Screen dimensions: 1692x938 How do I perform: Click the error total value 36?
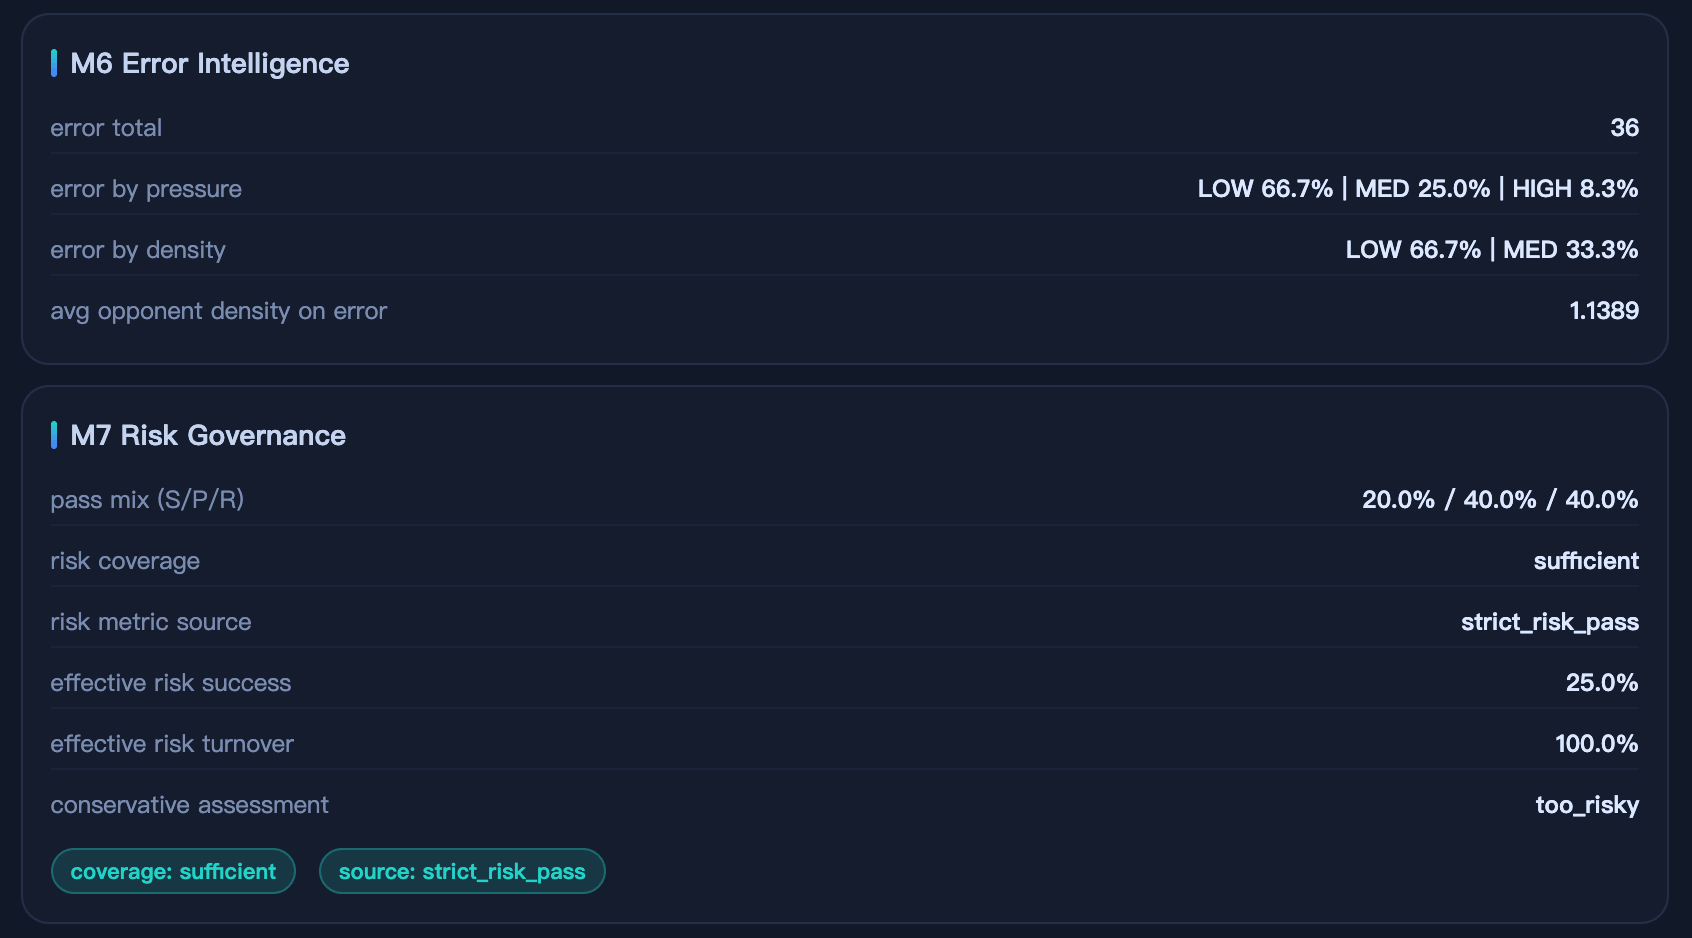click(x=1624, y=128)
